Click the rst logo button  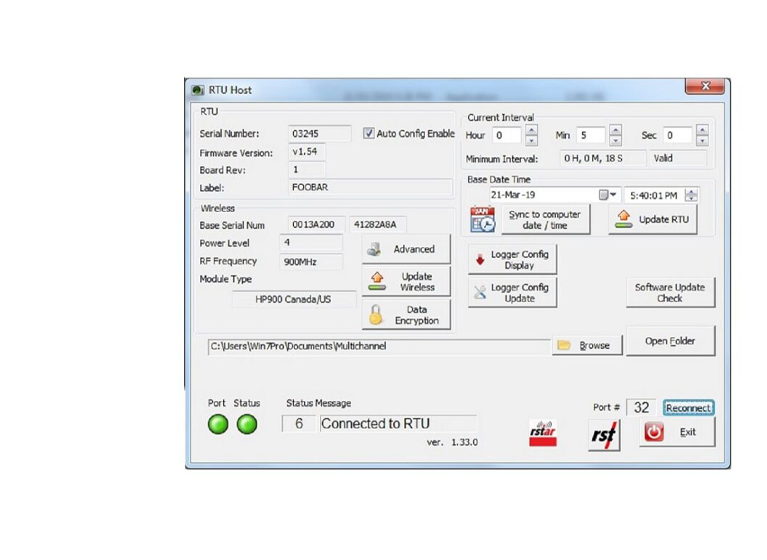pyautogui.click(x=604, y=435)
